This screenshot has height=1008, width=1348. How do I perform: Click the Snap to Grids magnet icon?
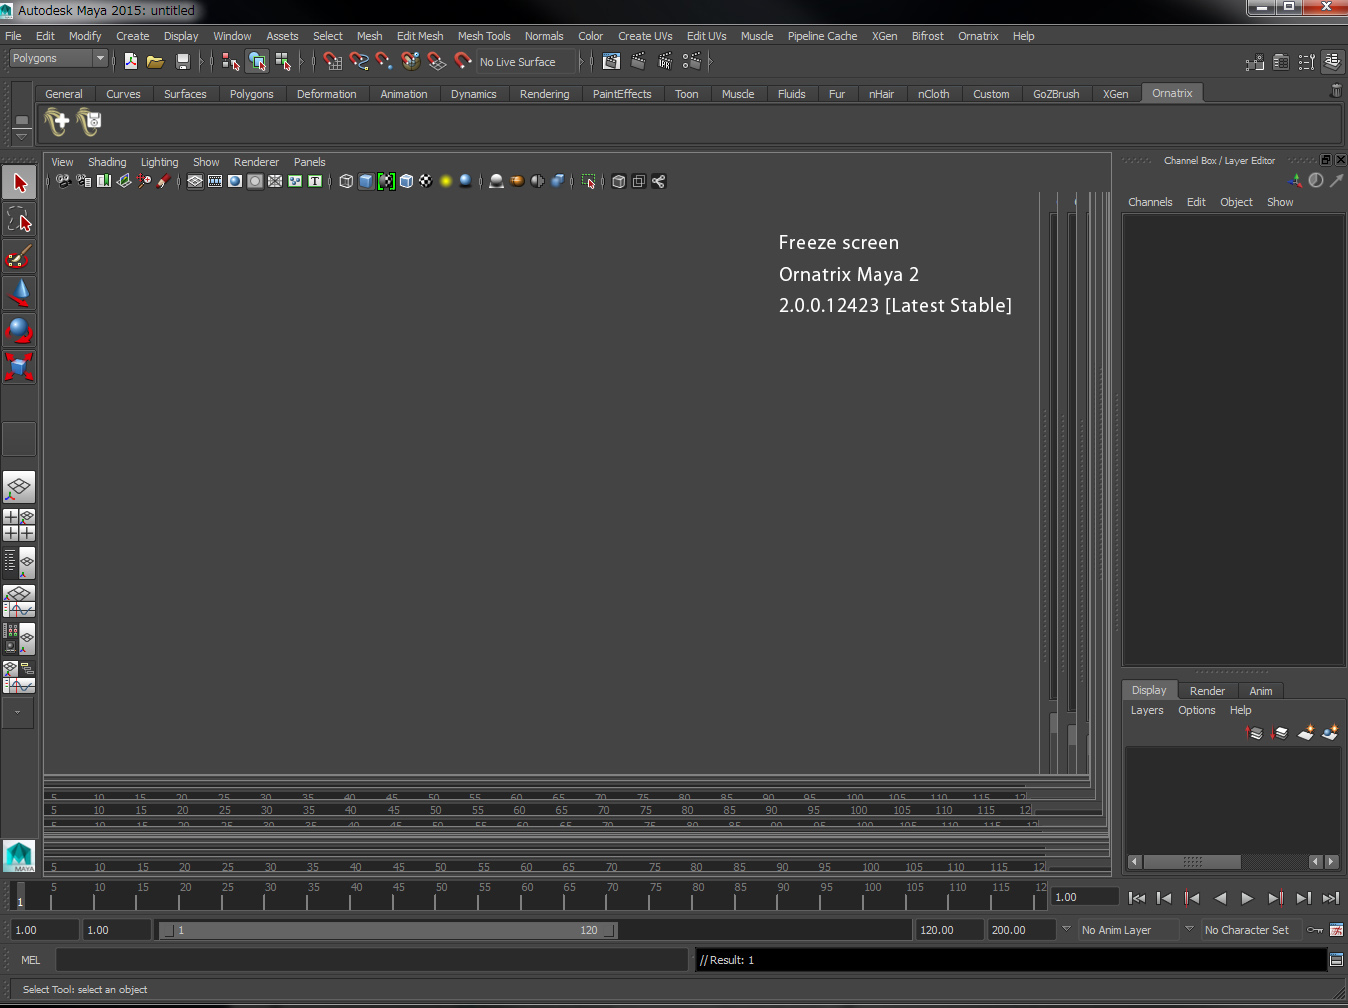pyautogui.click(x=333, y=62)
